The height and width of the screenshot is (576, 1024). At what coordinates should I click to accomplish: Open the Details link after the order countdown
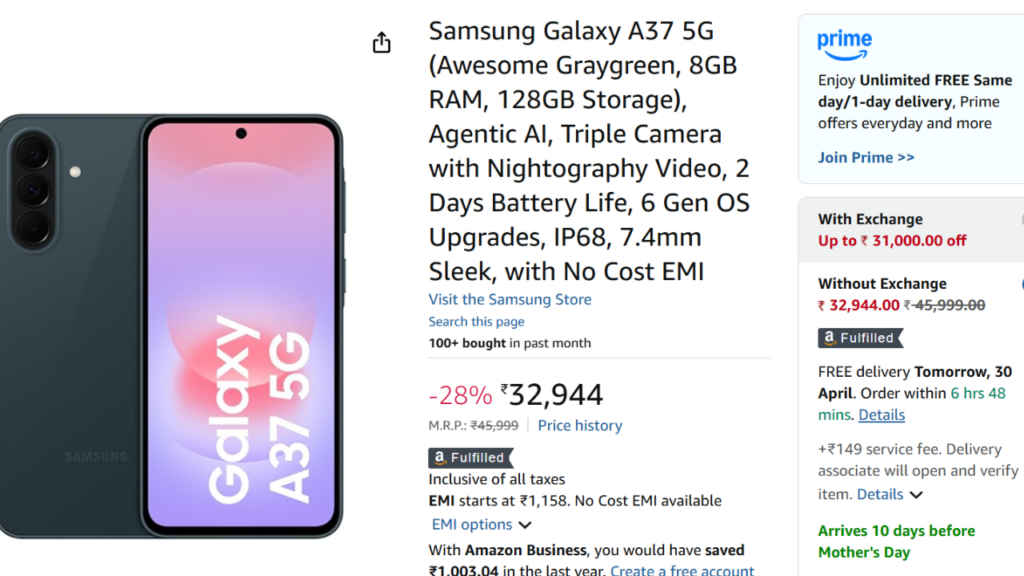(x=881, y=414)
